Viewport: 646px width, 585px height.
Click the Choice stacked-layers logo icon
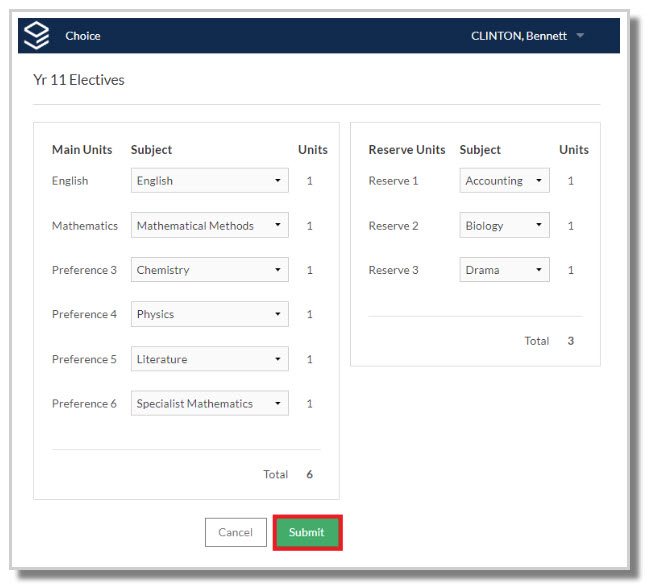pos(36,35)
